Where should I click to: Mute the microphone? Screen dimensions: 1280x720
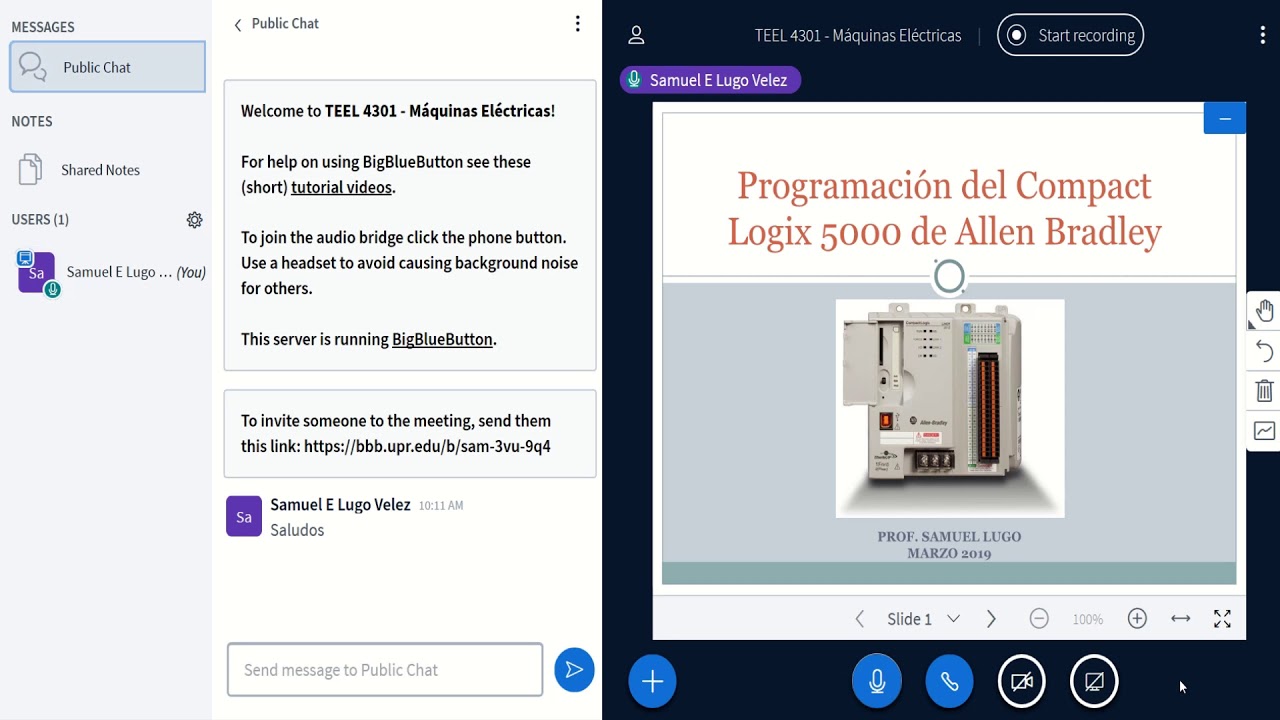tap(877, 682)
